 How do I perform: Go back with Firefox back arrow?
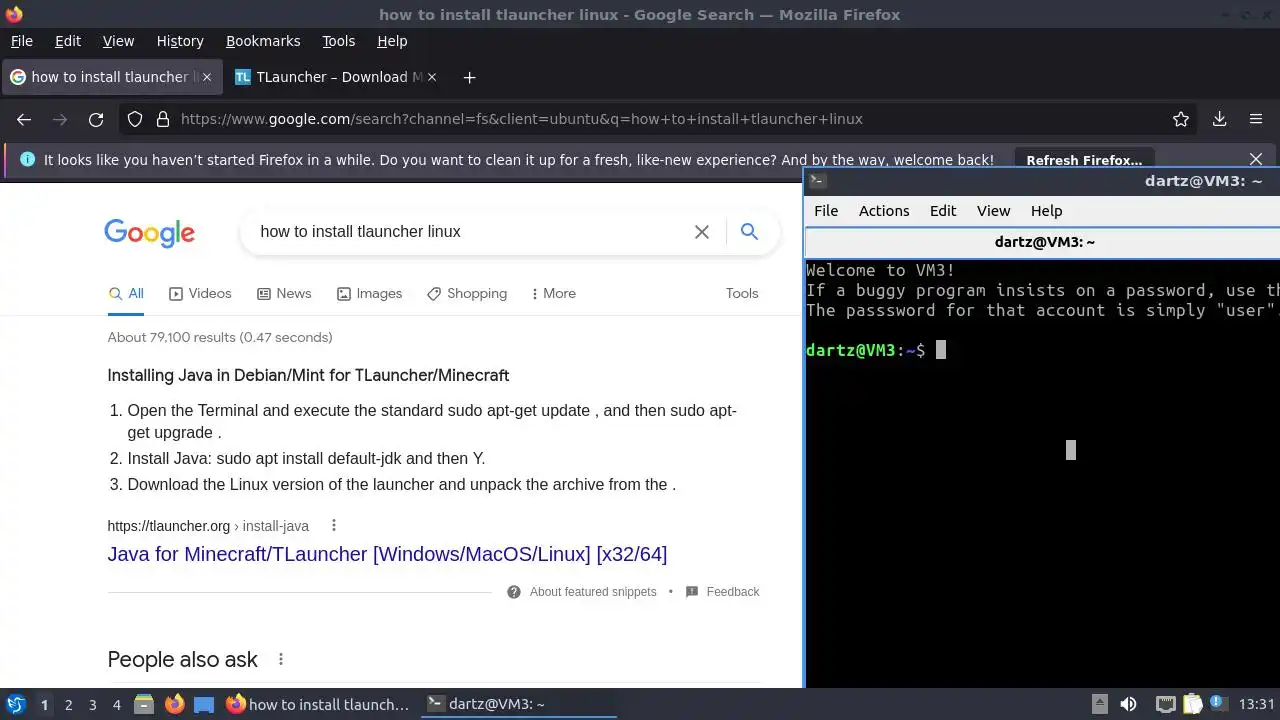(x=24, y=119)
